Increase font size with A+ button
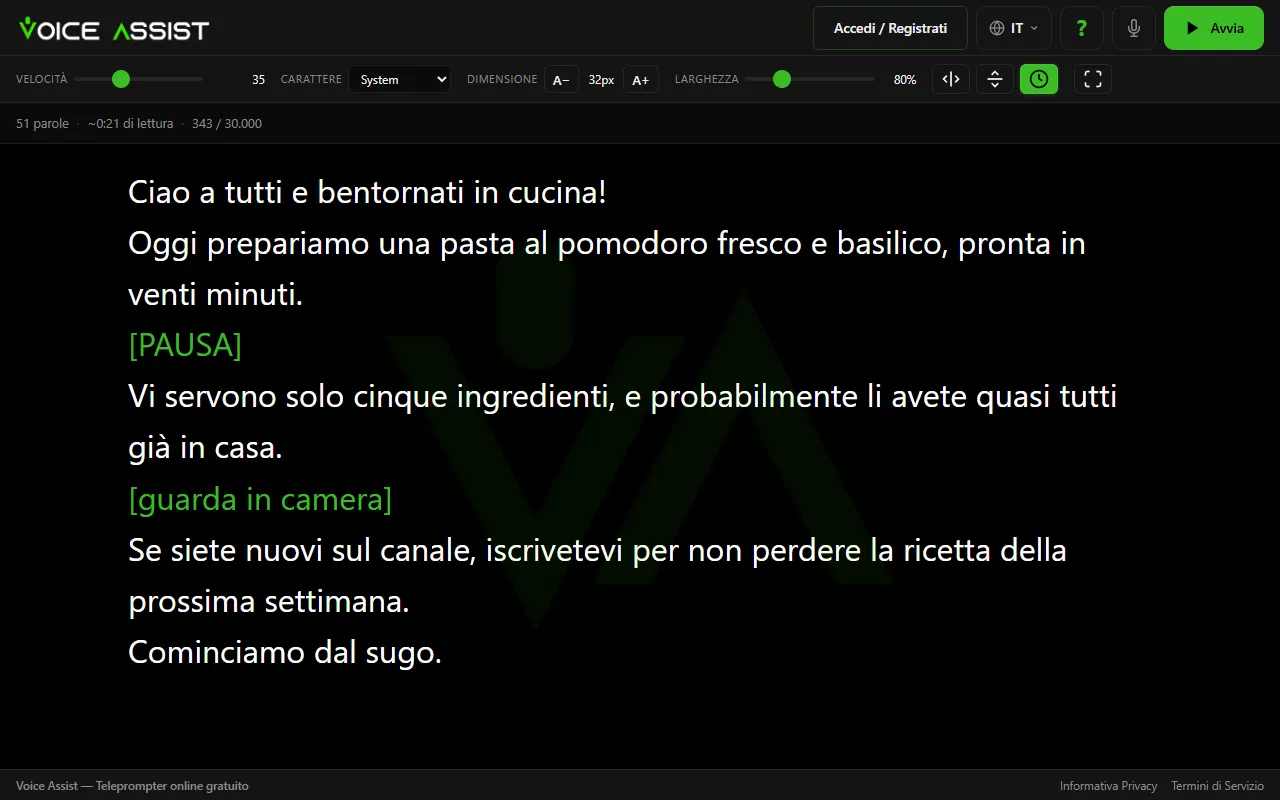 [641, 79]
